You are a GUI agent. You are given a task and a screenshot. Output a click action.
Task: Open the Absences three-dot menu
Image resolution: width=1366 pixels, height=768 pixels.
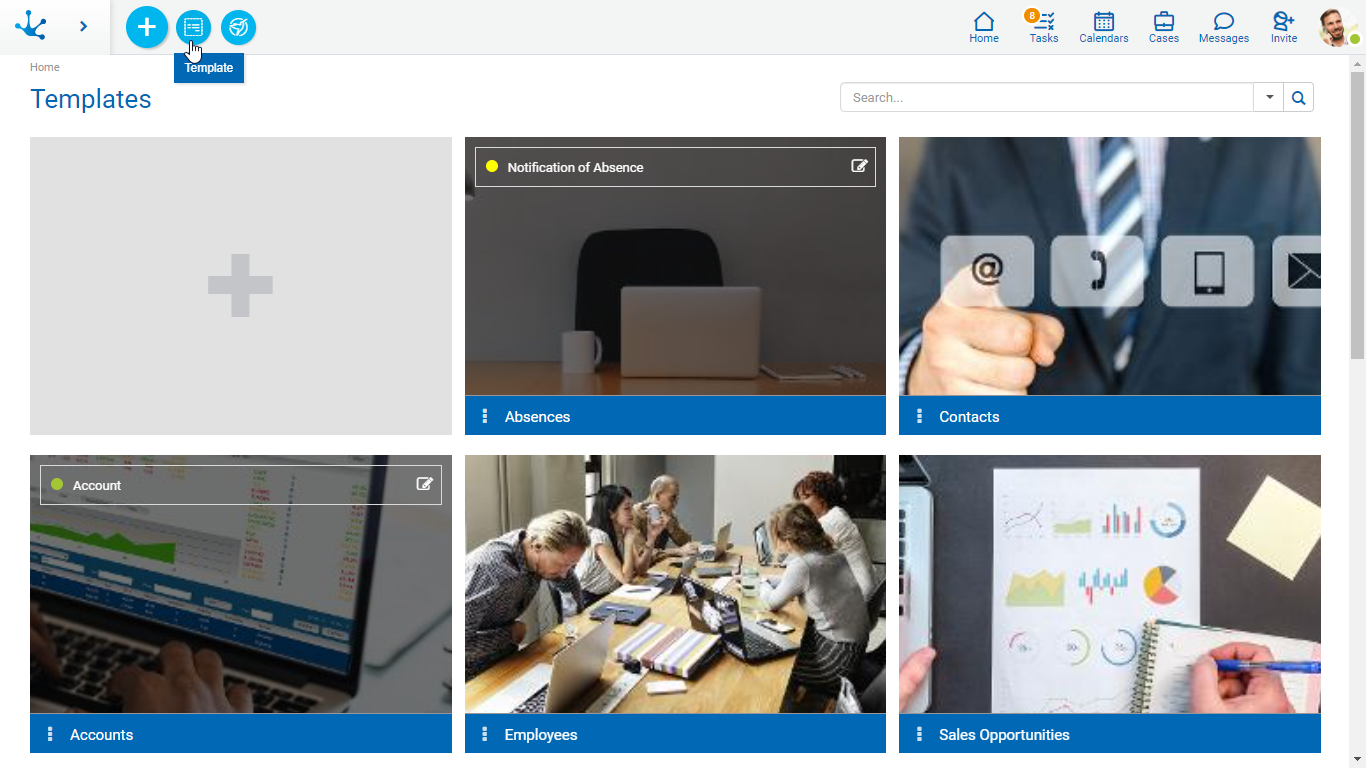click(x=485, y=416)
